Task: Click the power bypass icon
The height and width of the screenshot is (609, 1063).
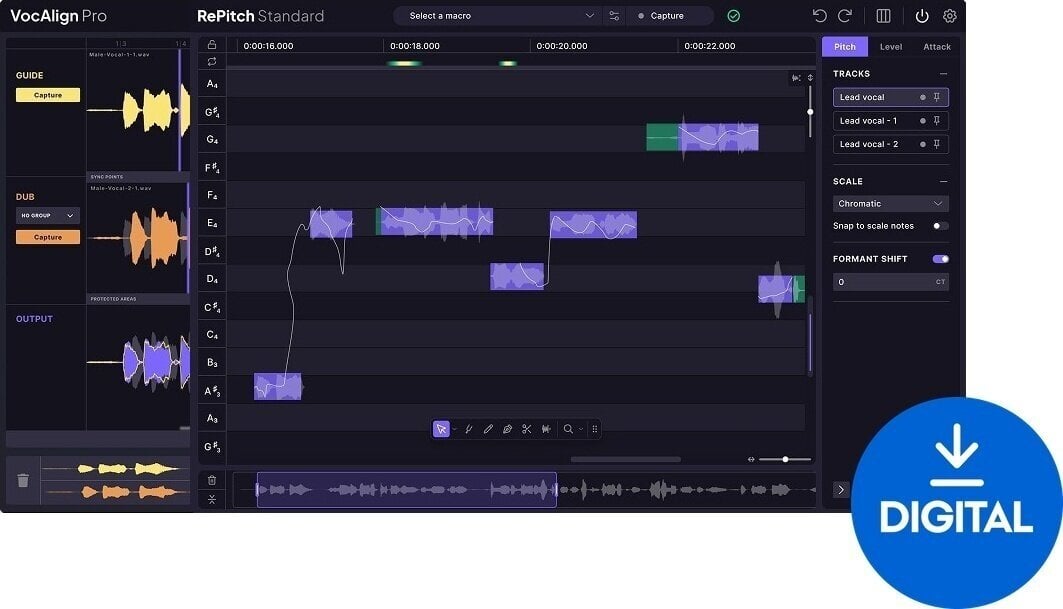Action: (922, 16)
